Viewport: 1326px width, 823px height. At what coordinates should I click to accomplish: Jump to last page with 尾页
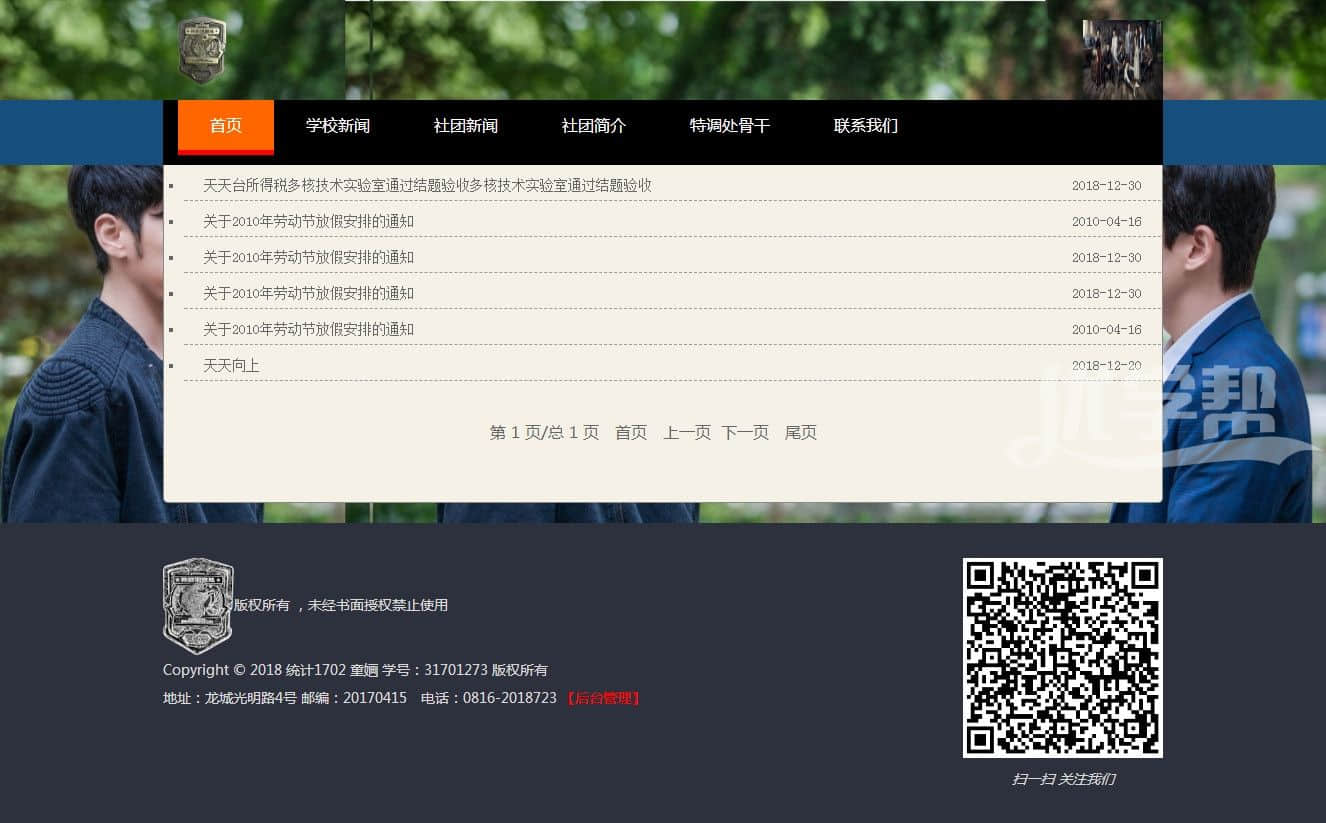point(801,432)
